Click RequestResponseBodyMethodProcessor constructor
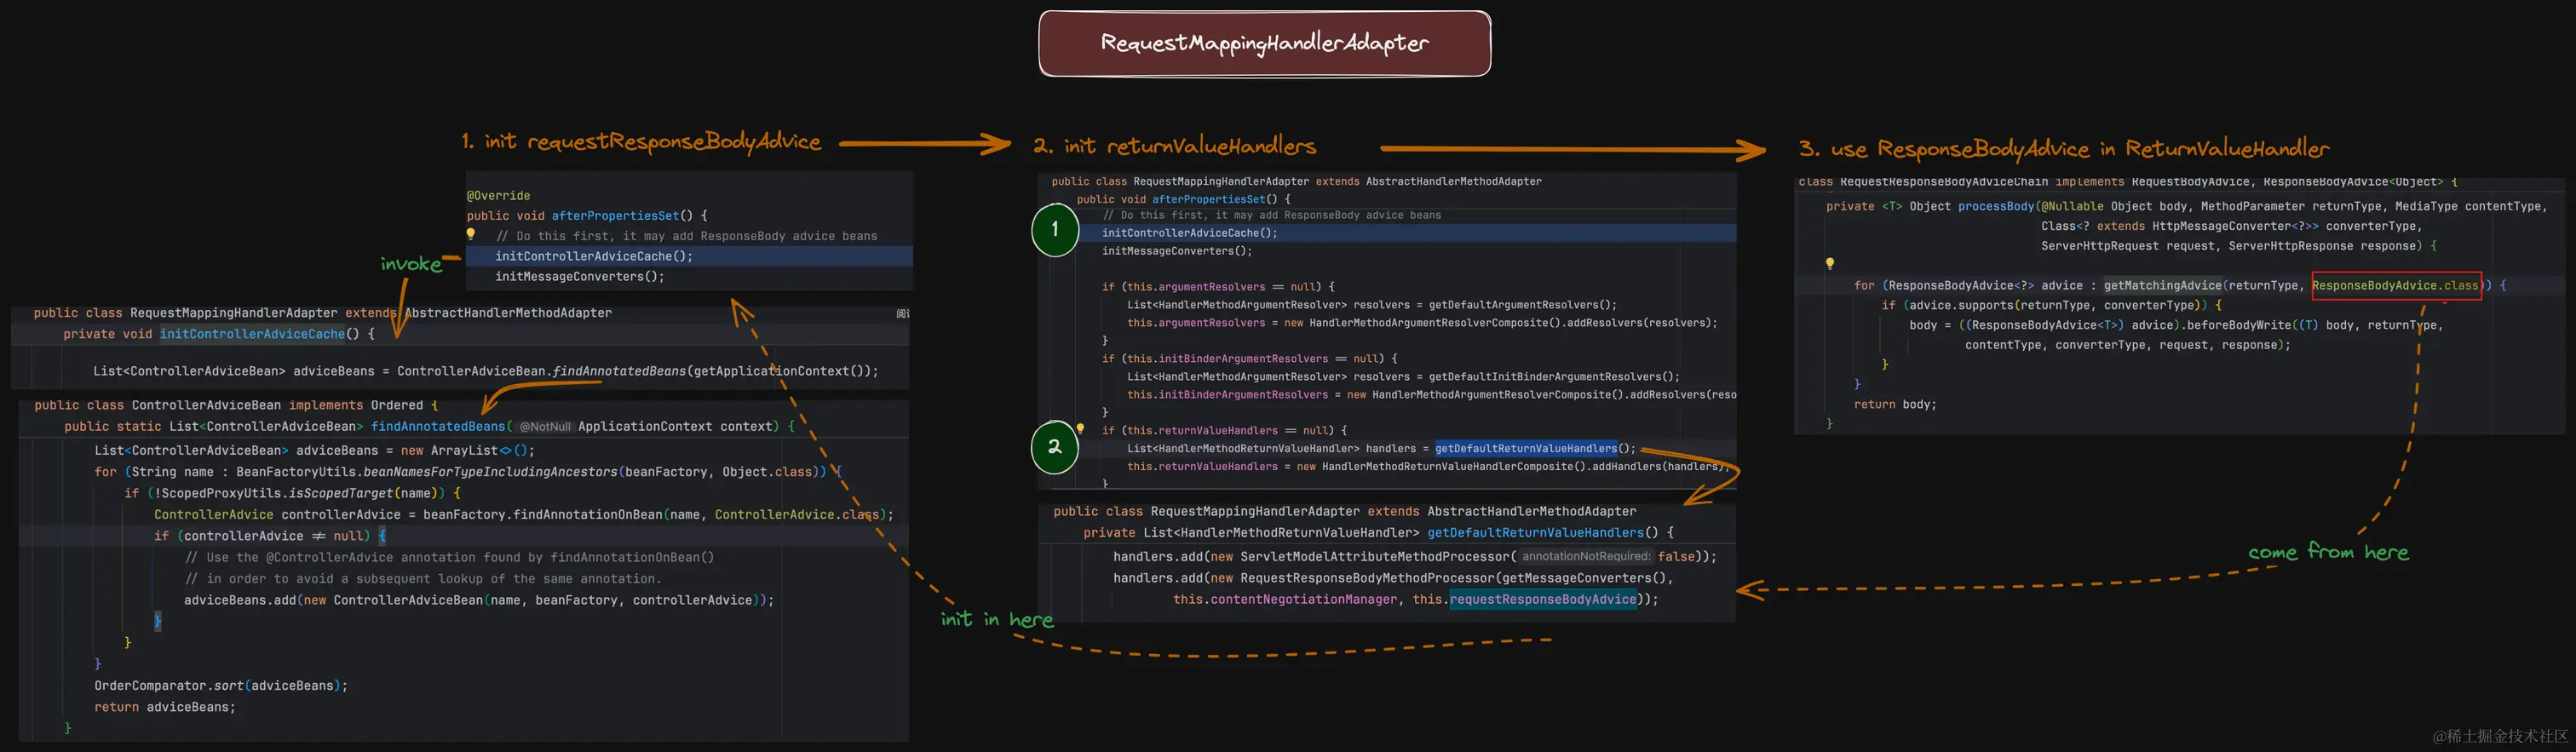 point(1367,578)
